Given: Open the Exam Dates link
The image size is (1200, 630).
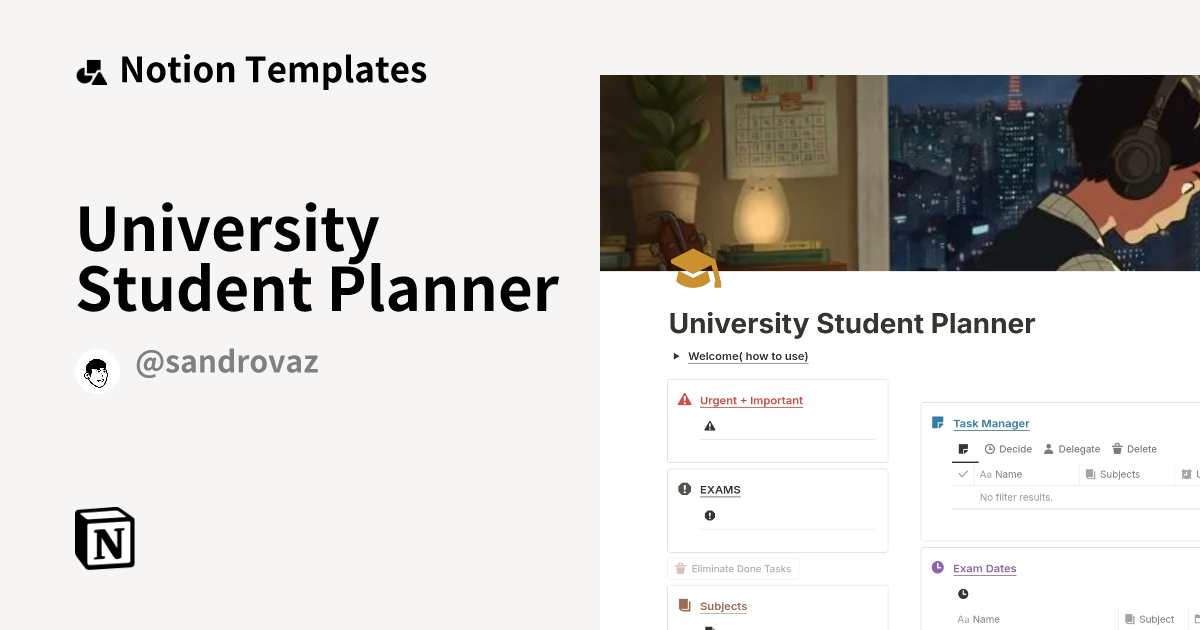Looking at the screenshot, I should coord(984,568).
